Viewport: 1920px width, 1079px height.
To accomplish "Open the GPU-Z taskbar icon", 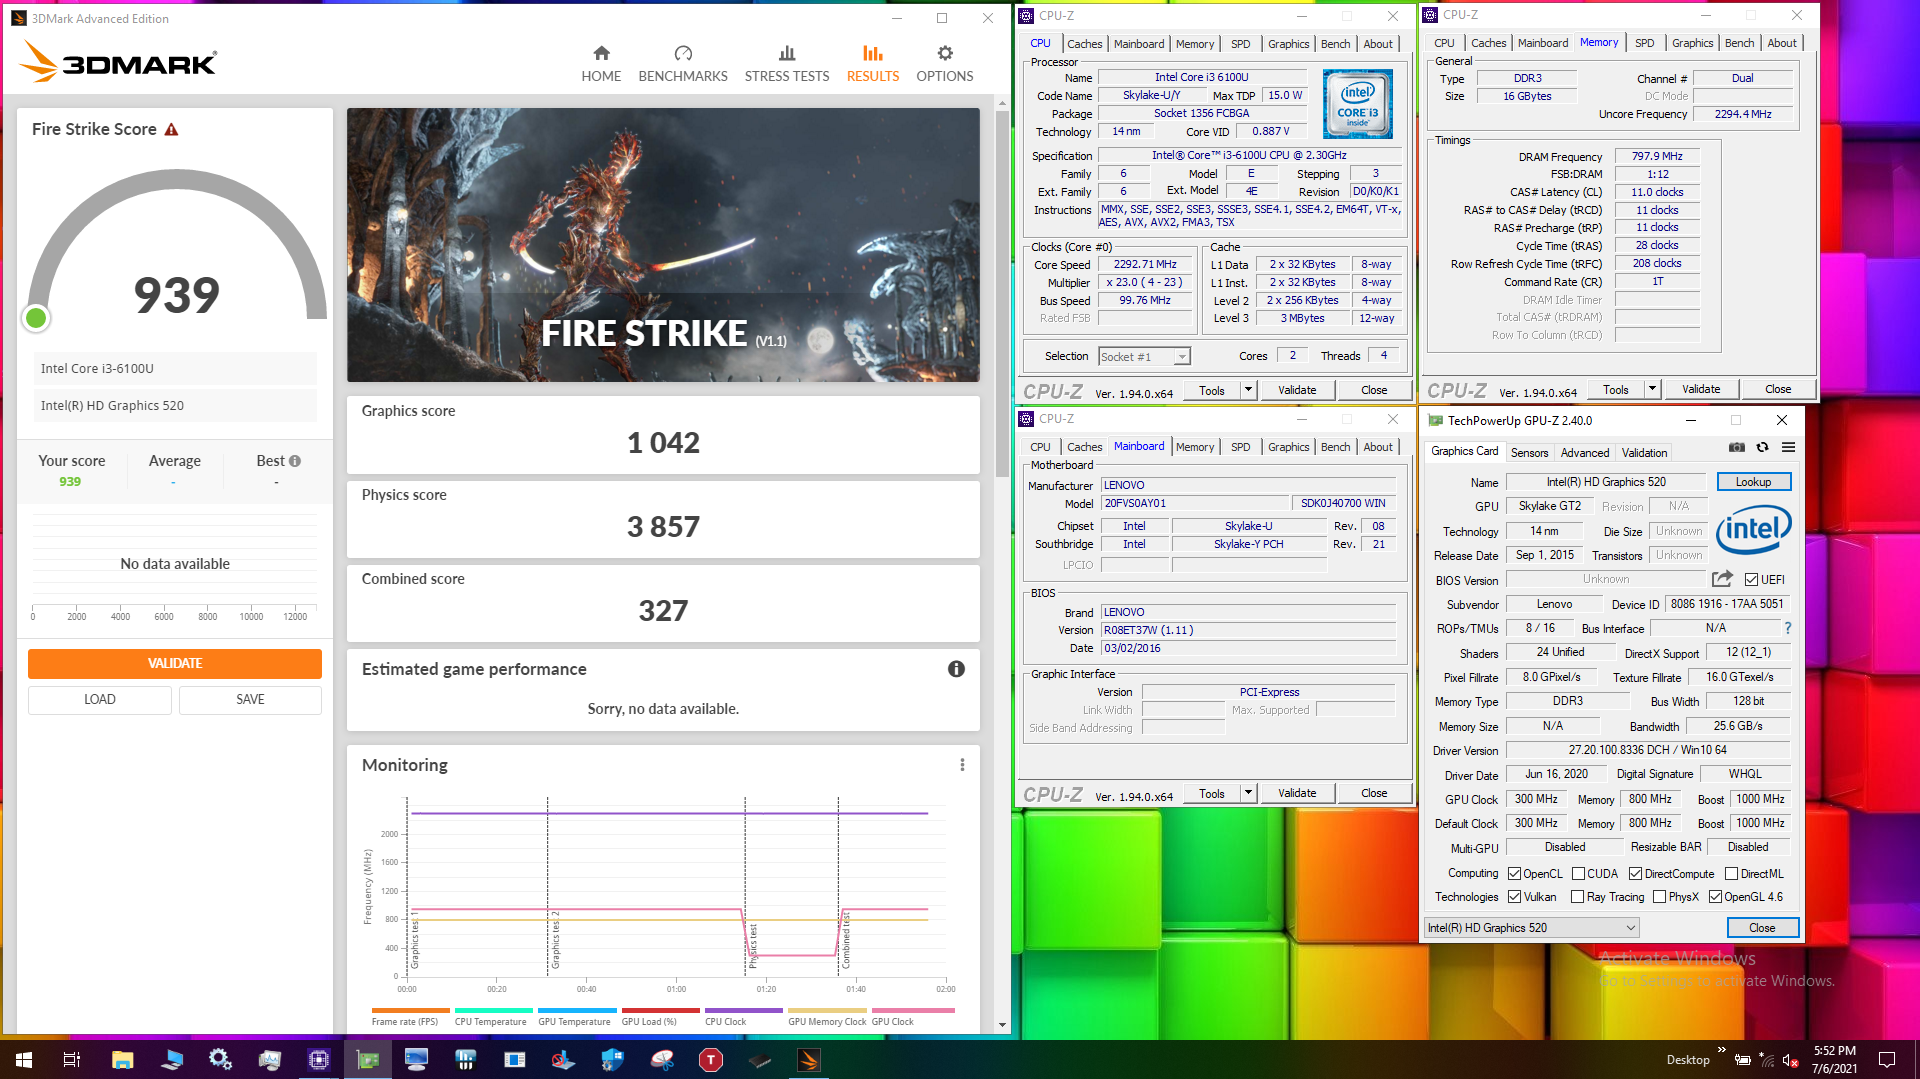I will [x=368, y=1060].
